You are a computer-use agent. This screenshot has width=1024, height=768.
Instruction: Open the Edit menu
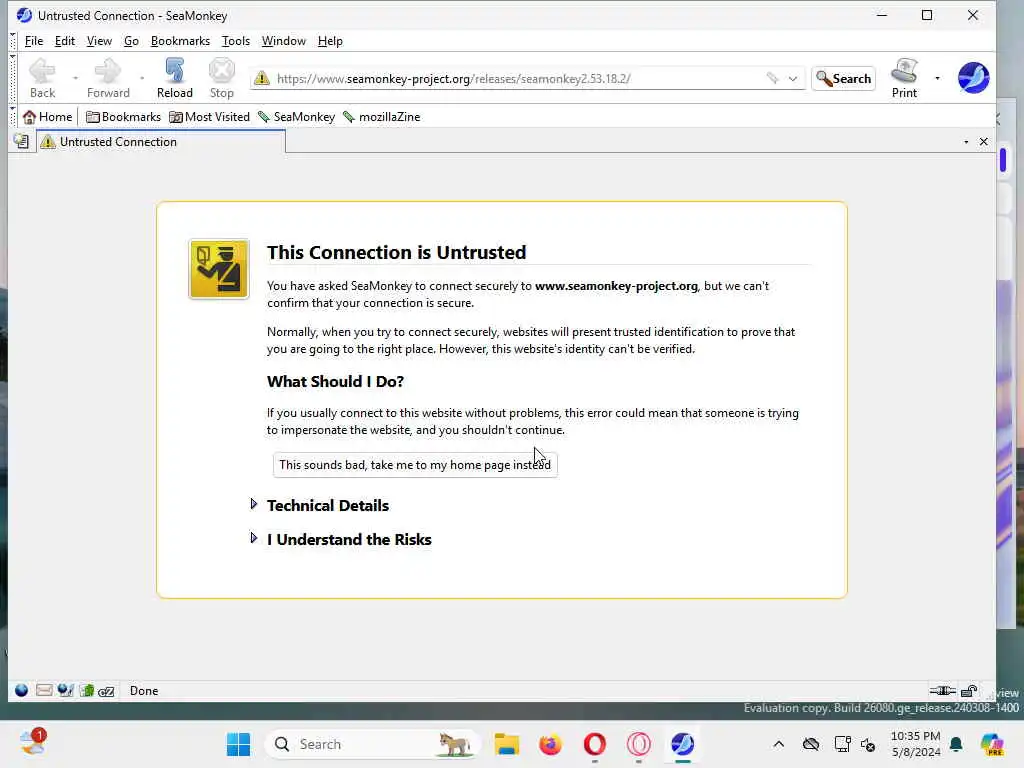coord(65,40)
